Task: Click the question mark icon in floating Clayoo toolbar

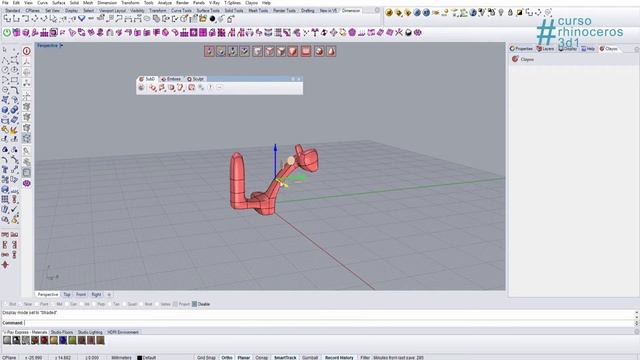Action: point(211,87)
